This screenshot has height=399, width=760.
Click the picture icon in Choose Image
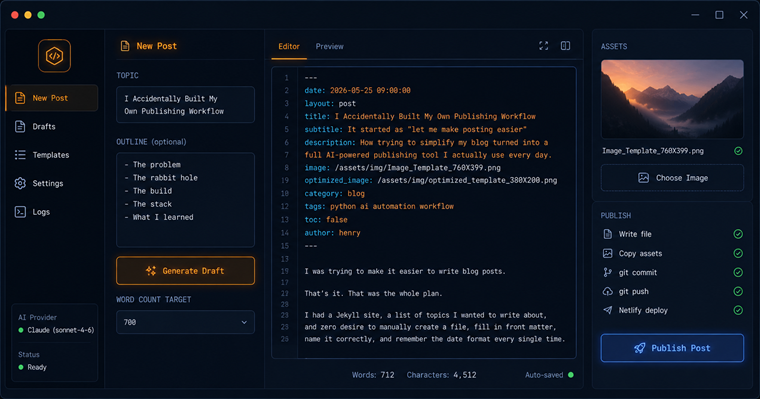pyautogui.click(x=643, y=178)
